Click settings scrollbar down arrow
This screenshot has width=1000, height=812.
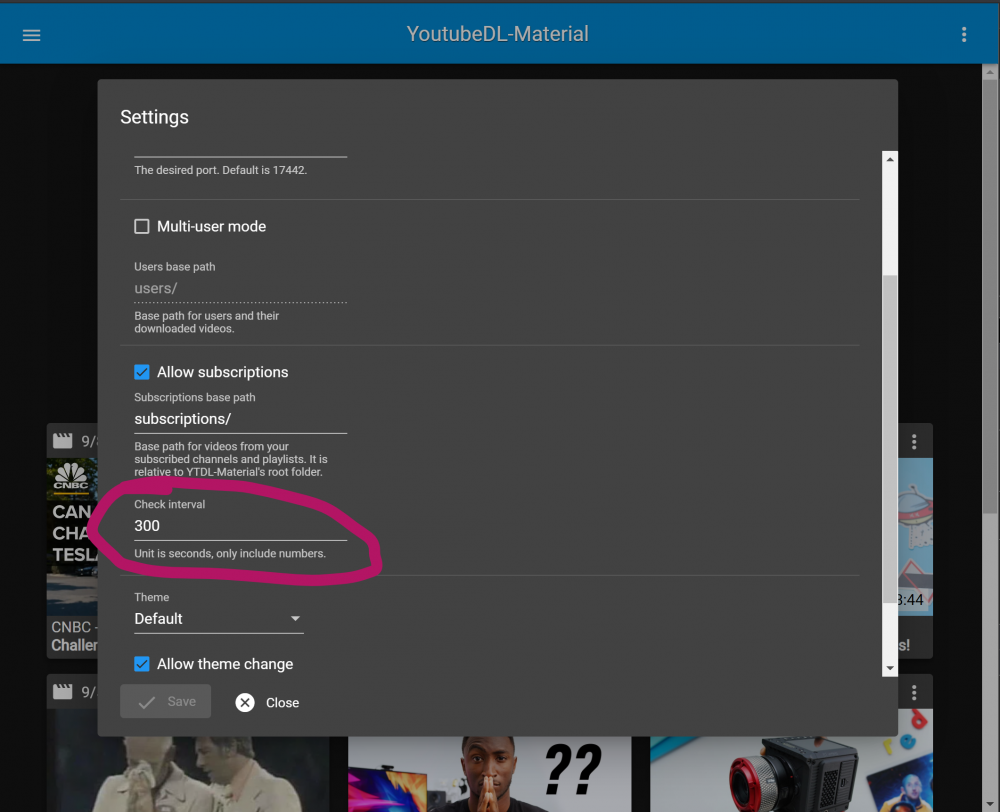click(x=890, y=668)
